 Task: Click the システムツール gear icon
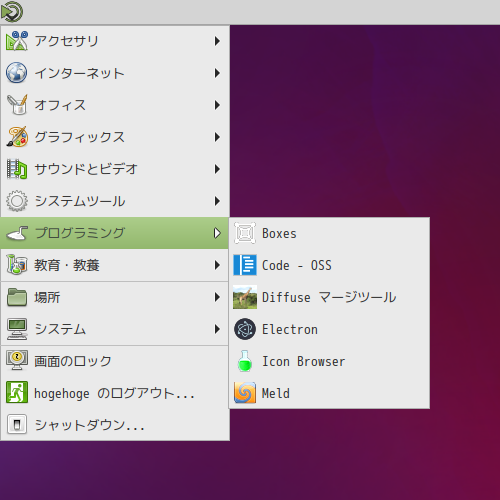[17, 201]
